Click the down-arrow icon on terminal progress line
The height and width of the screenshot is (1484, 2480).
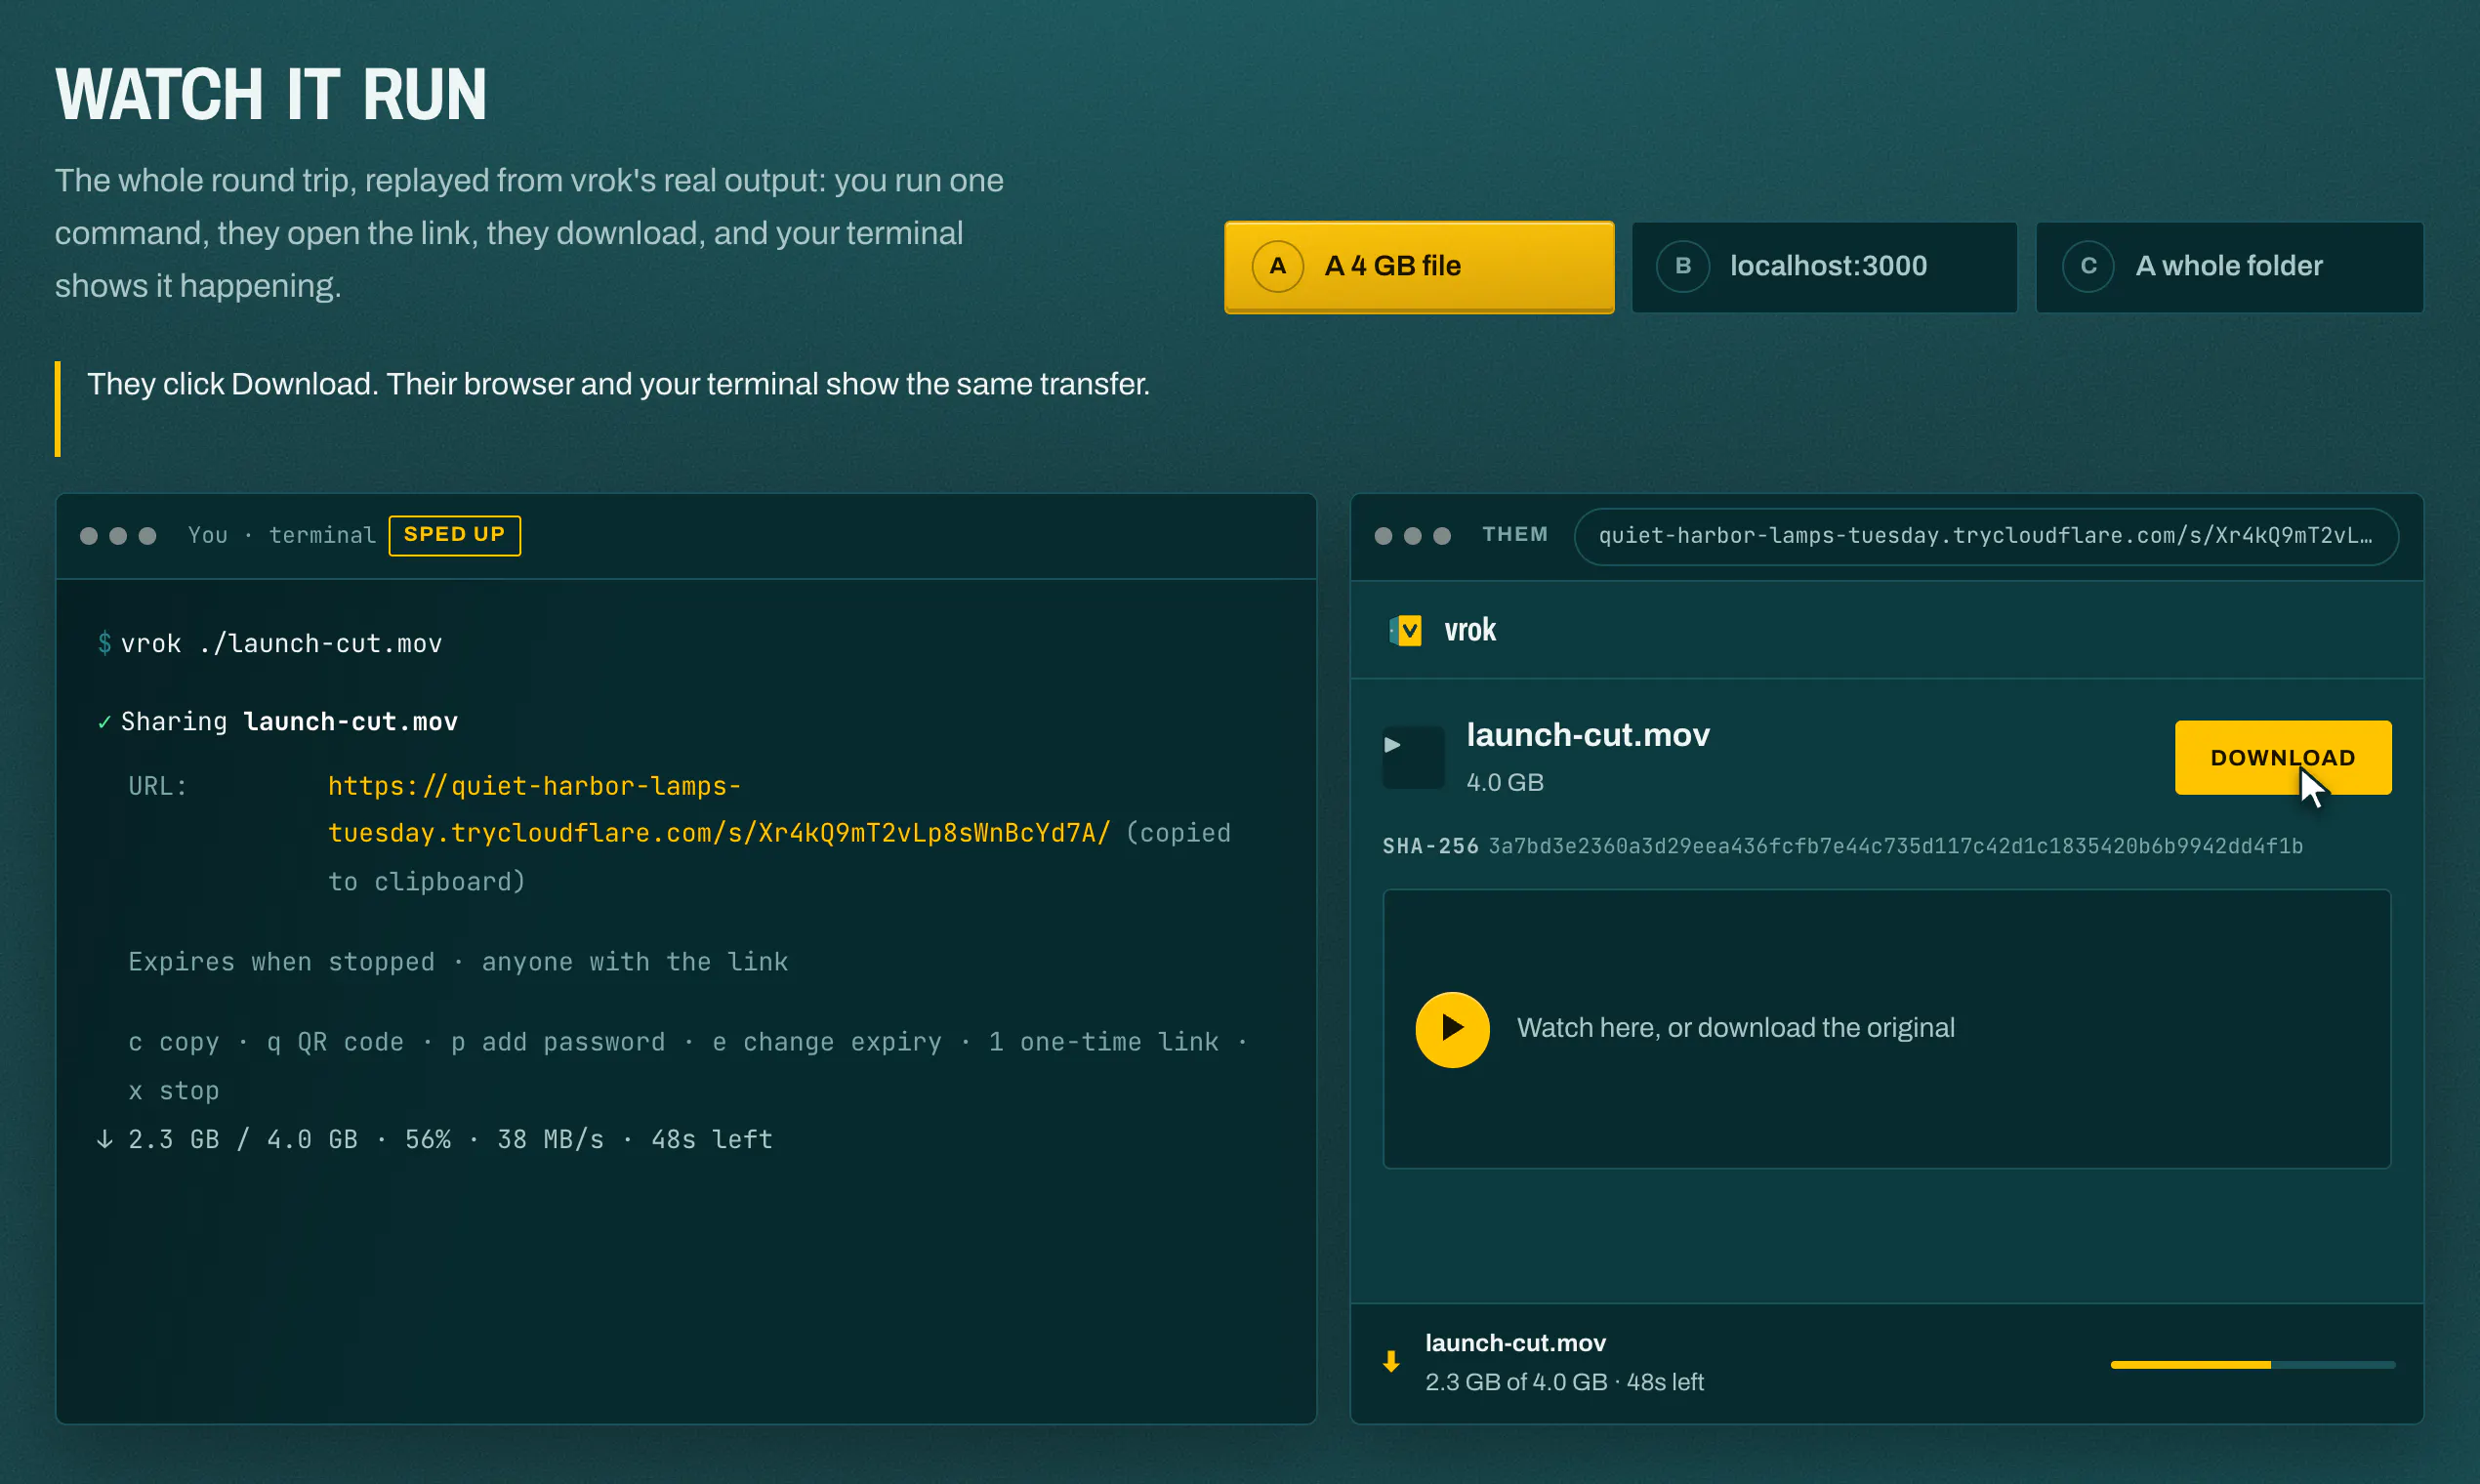coord(104,1139)
